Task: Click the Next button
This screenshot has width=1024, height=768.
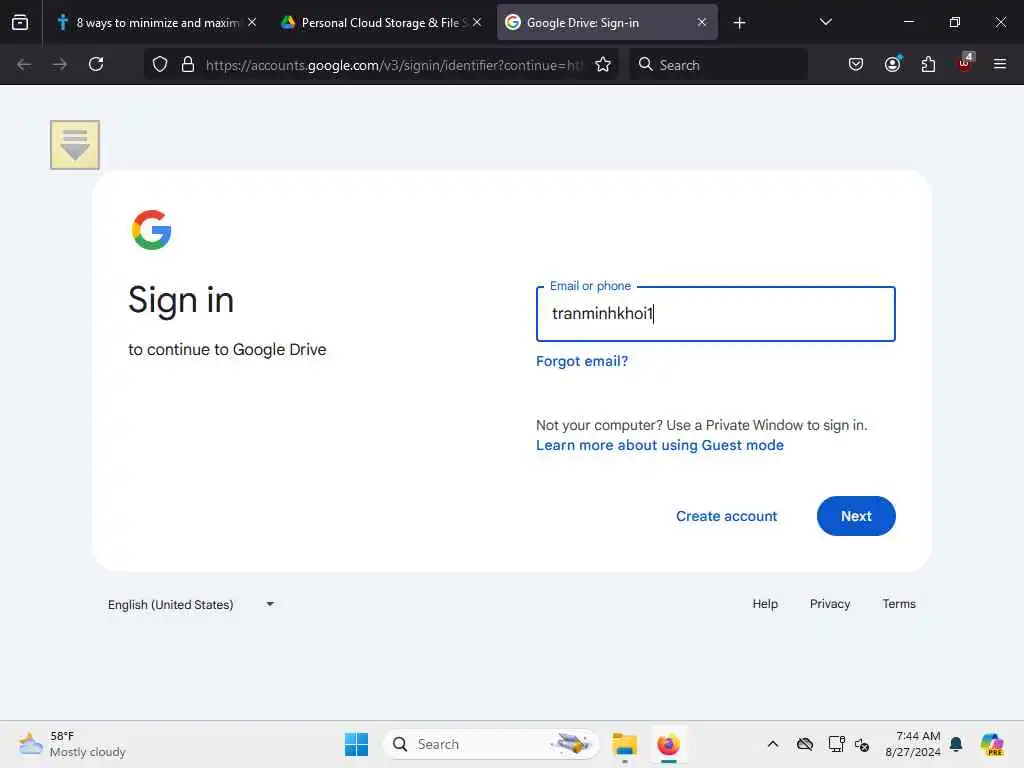Action: [856, 516]
